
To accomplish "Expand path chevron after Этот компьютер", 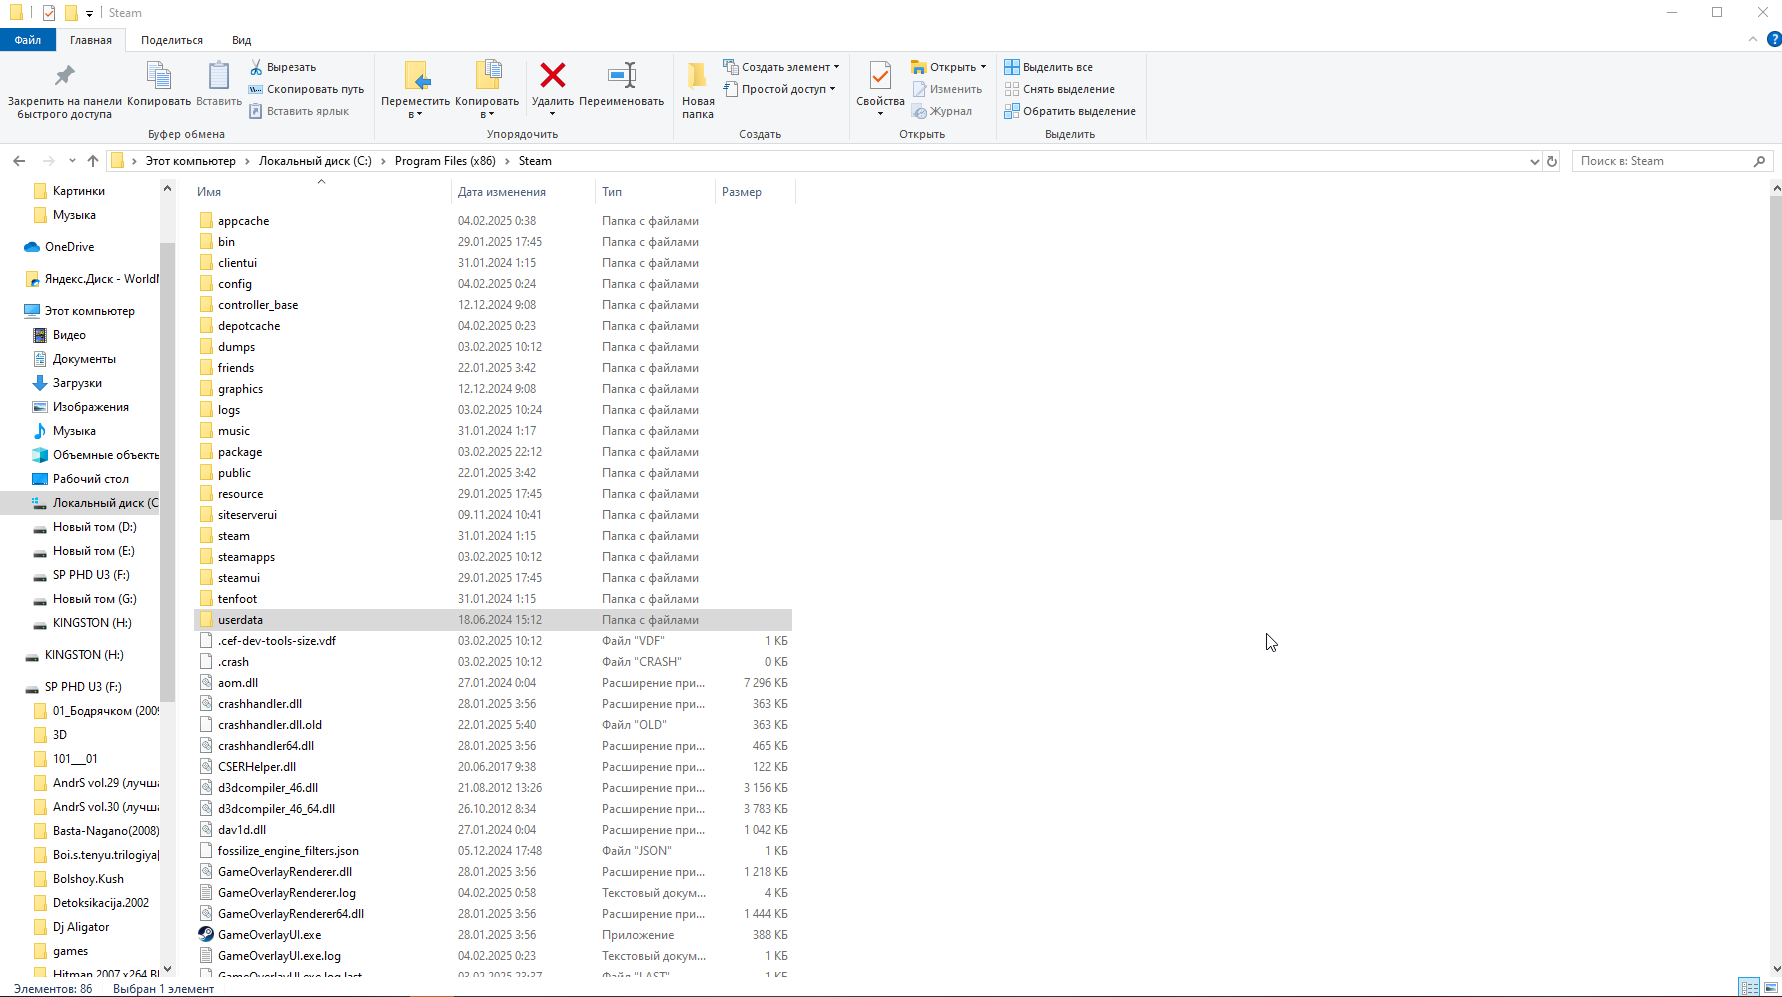I will point(247,161).
